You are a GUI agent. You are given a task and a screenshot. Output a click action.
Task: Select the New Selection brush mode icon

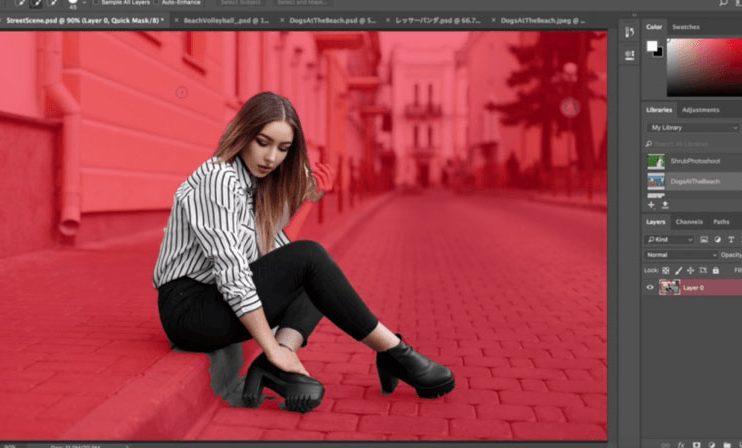[21, 3]
